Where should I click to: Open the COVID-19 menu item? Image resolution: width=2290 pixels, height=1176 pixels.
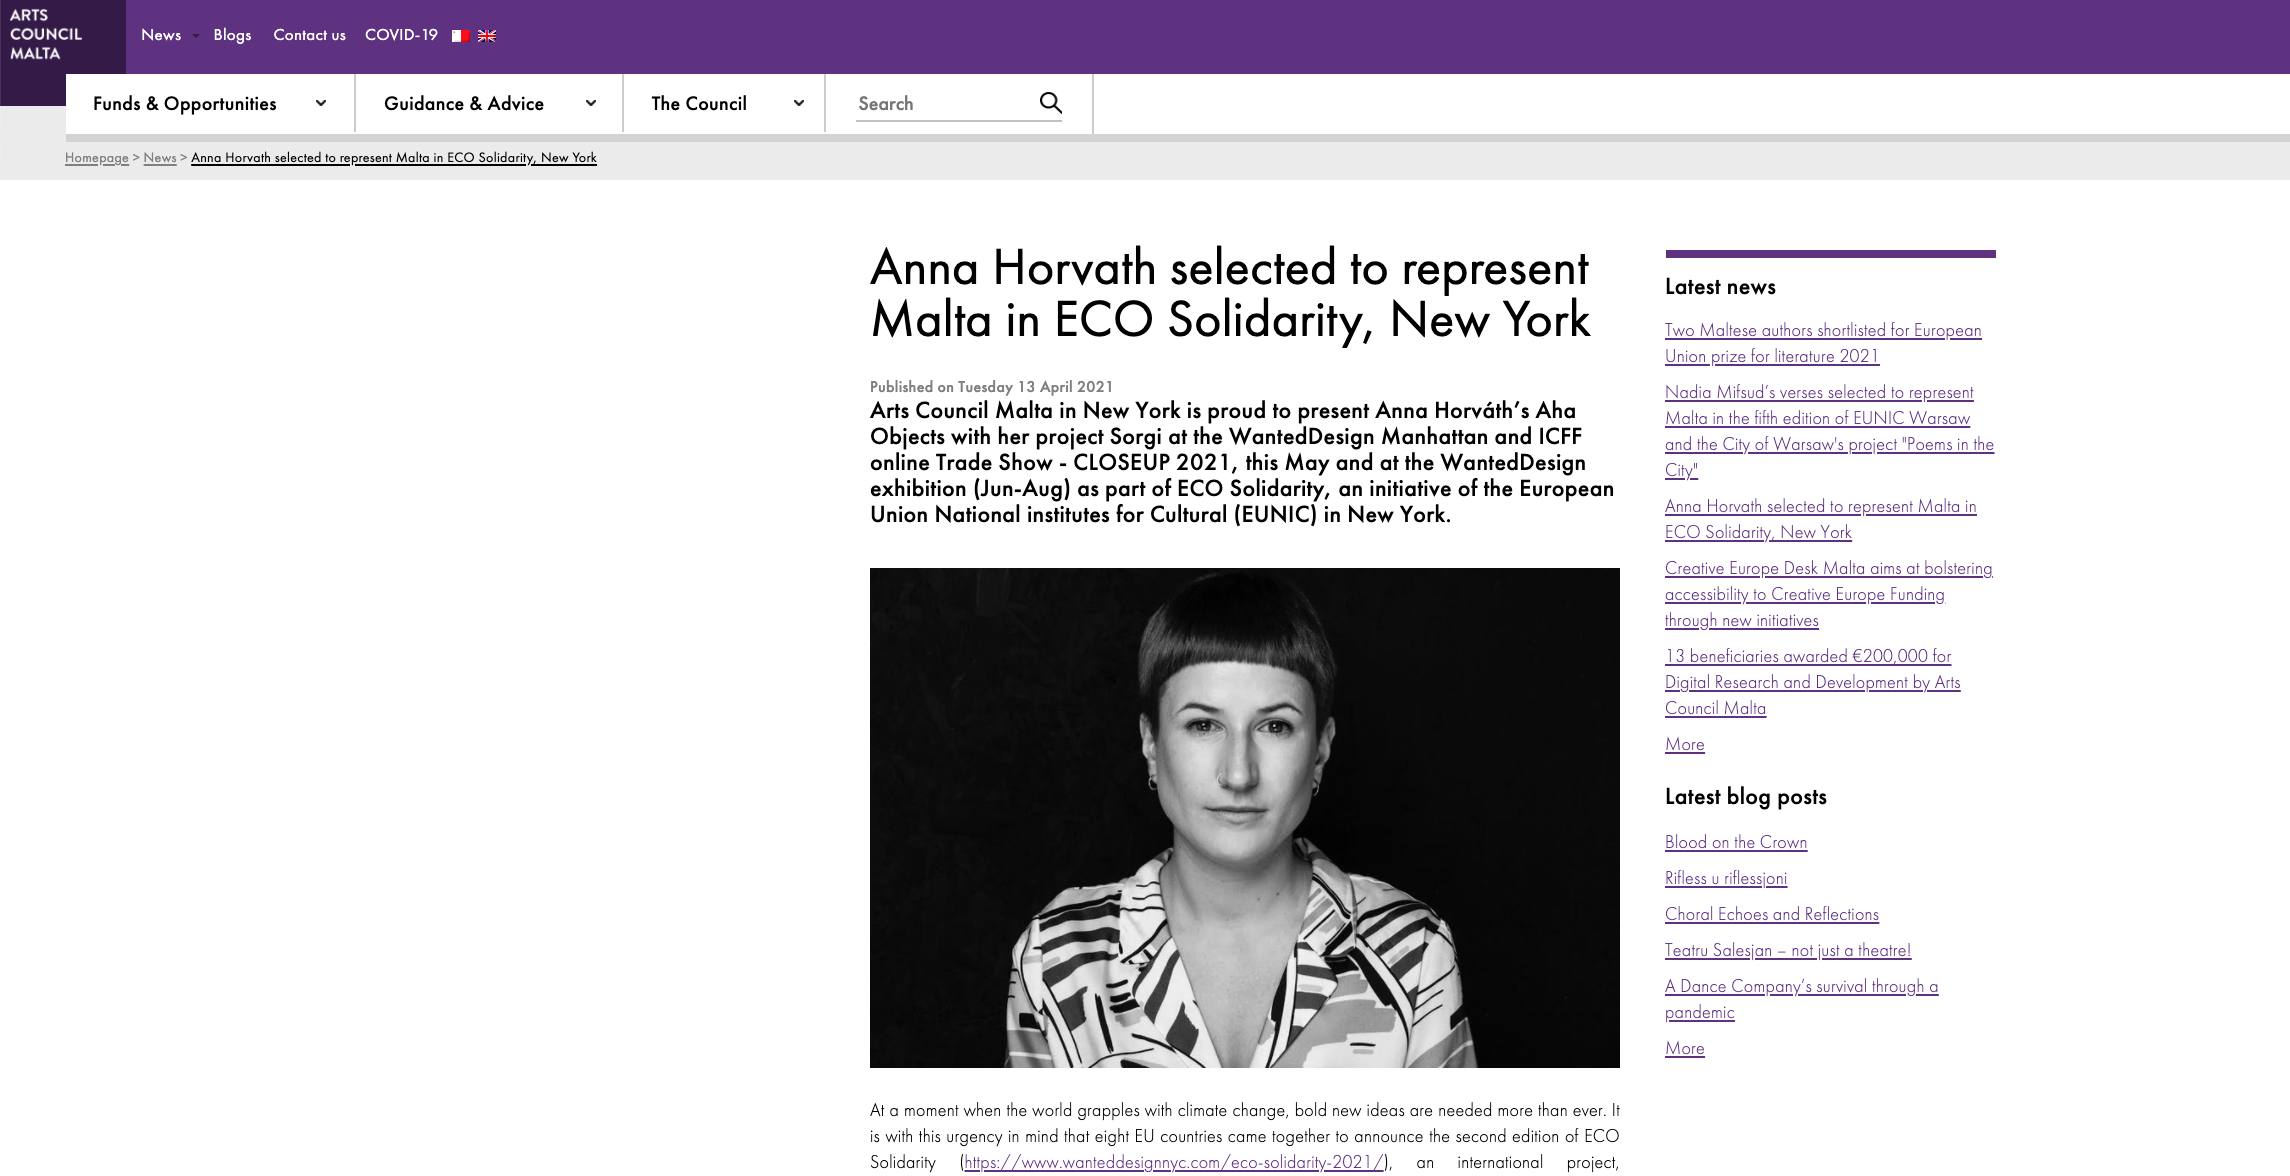401,35
